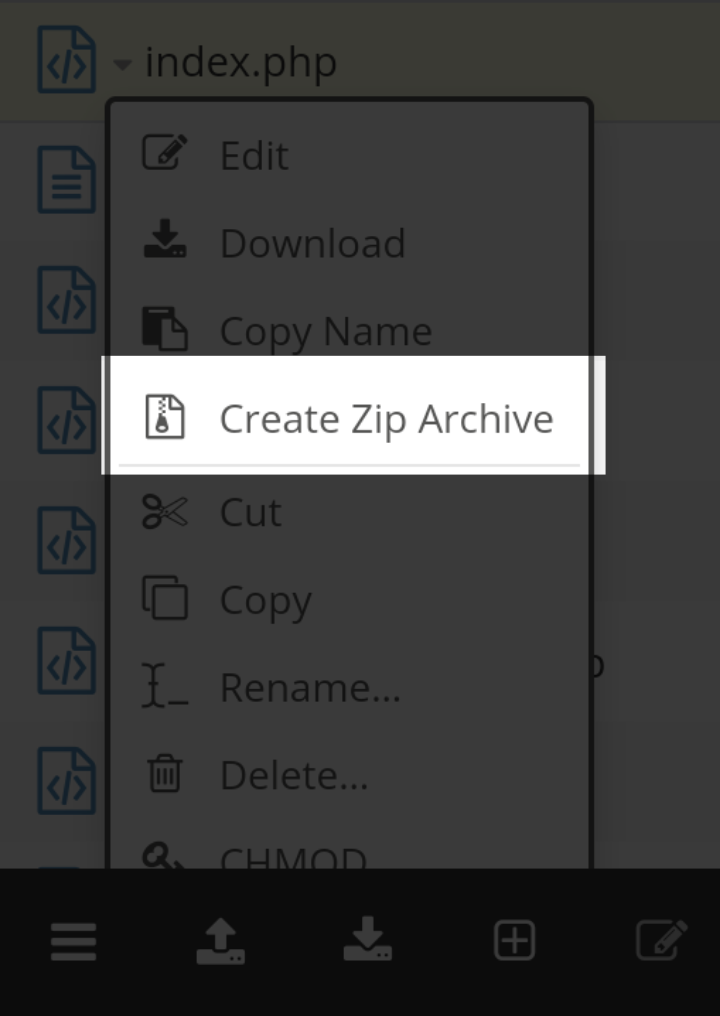Click the edit pencil icon in bottom toolbar
Image resolution: width=720 pixels, height=1016 pixels.
[x=661, y=942]
